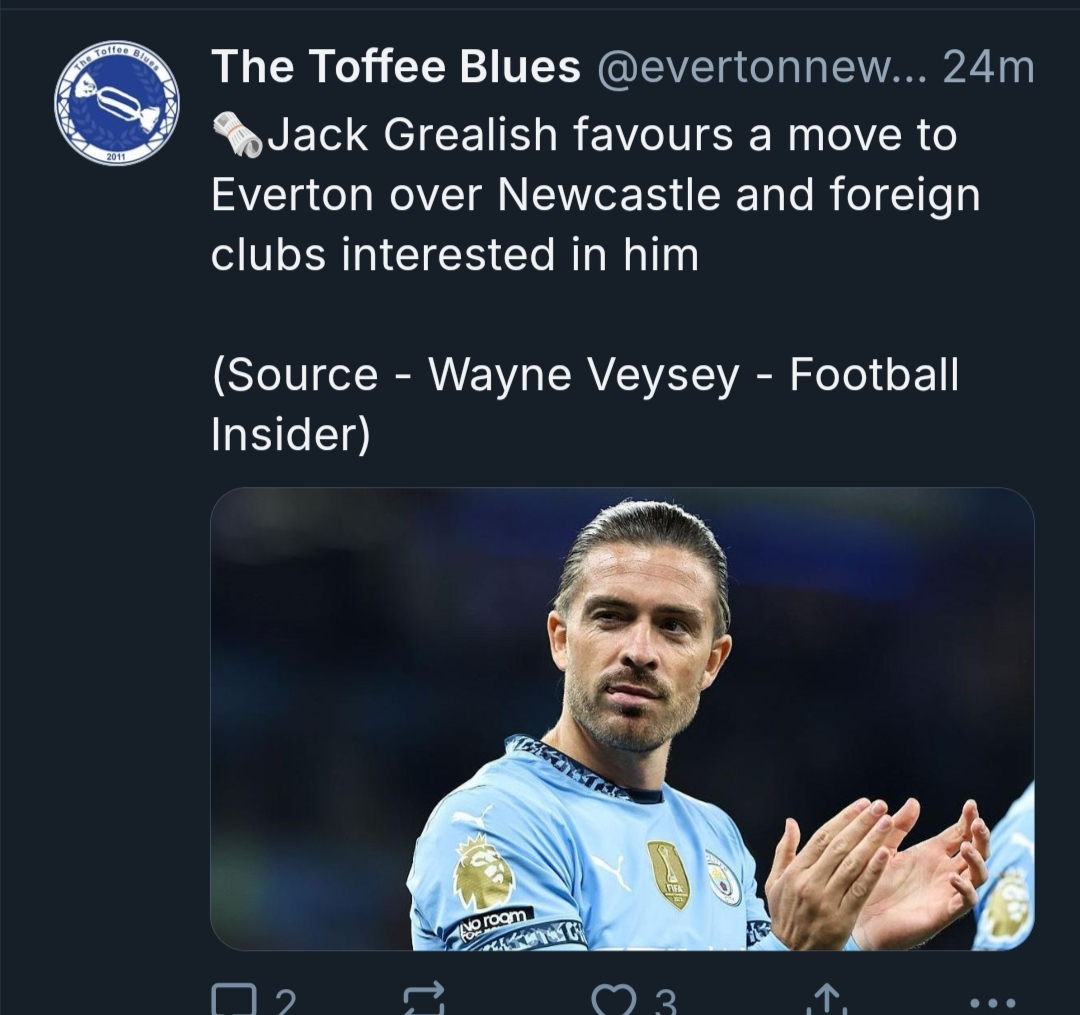Open the Jack Grealish photo

[x=622, y=718]
